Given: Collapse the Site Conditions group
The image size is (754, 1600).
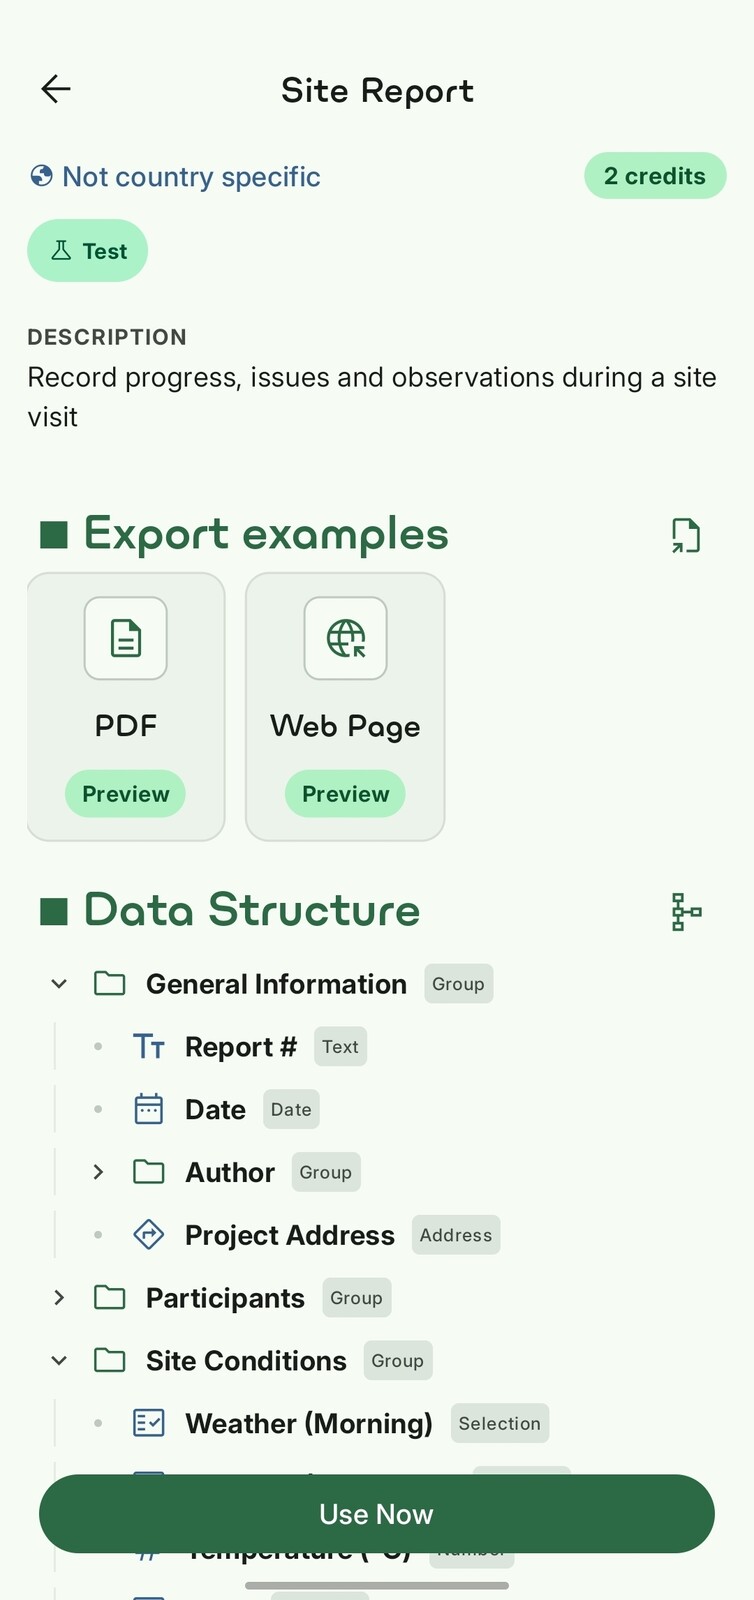Looking at the screenshot, I should (58, 1360).
